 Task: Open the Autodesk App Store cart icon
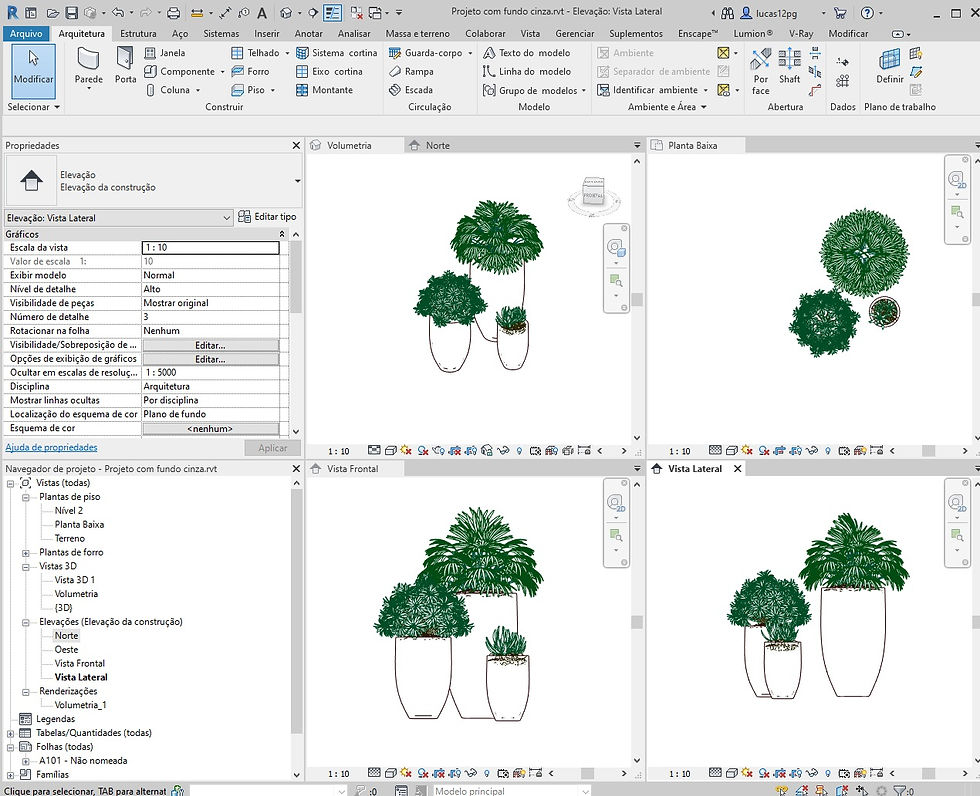[x=841, y=12]
